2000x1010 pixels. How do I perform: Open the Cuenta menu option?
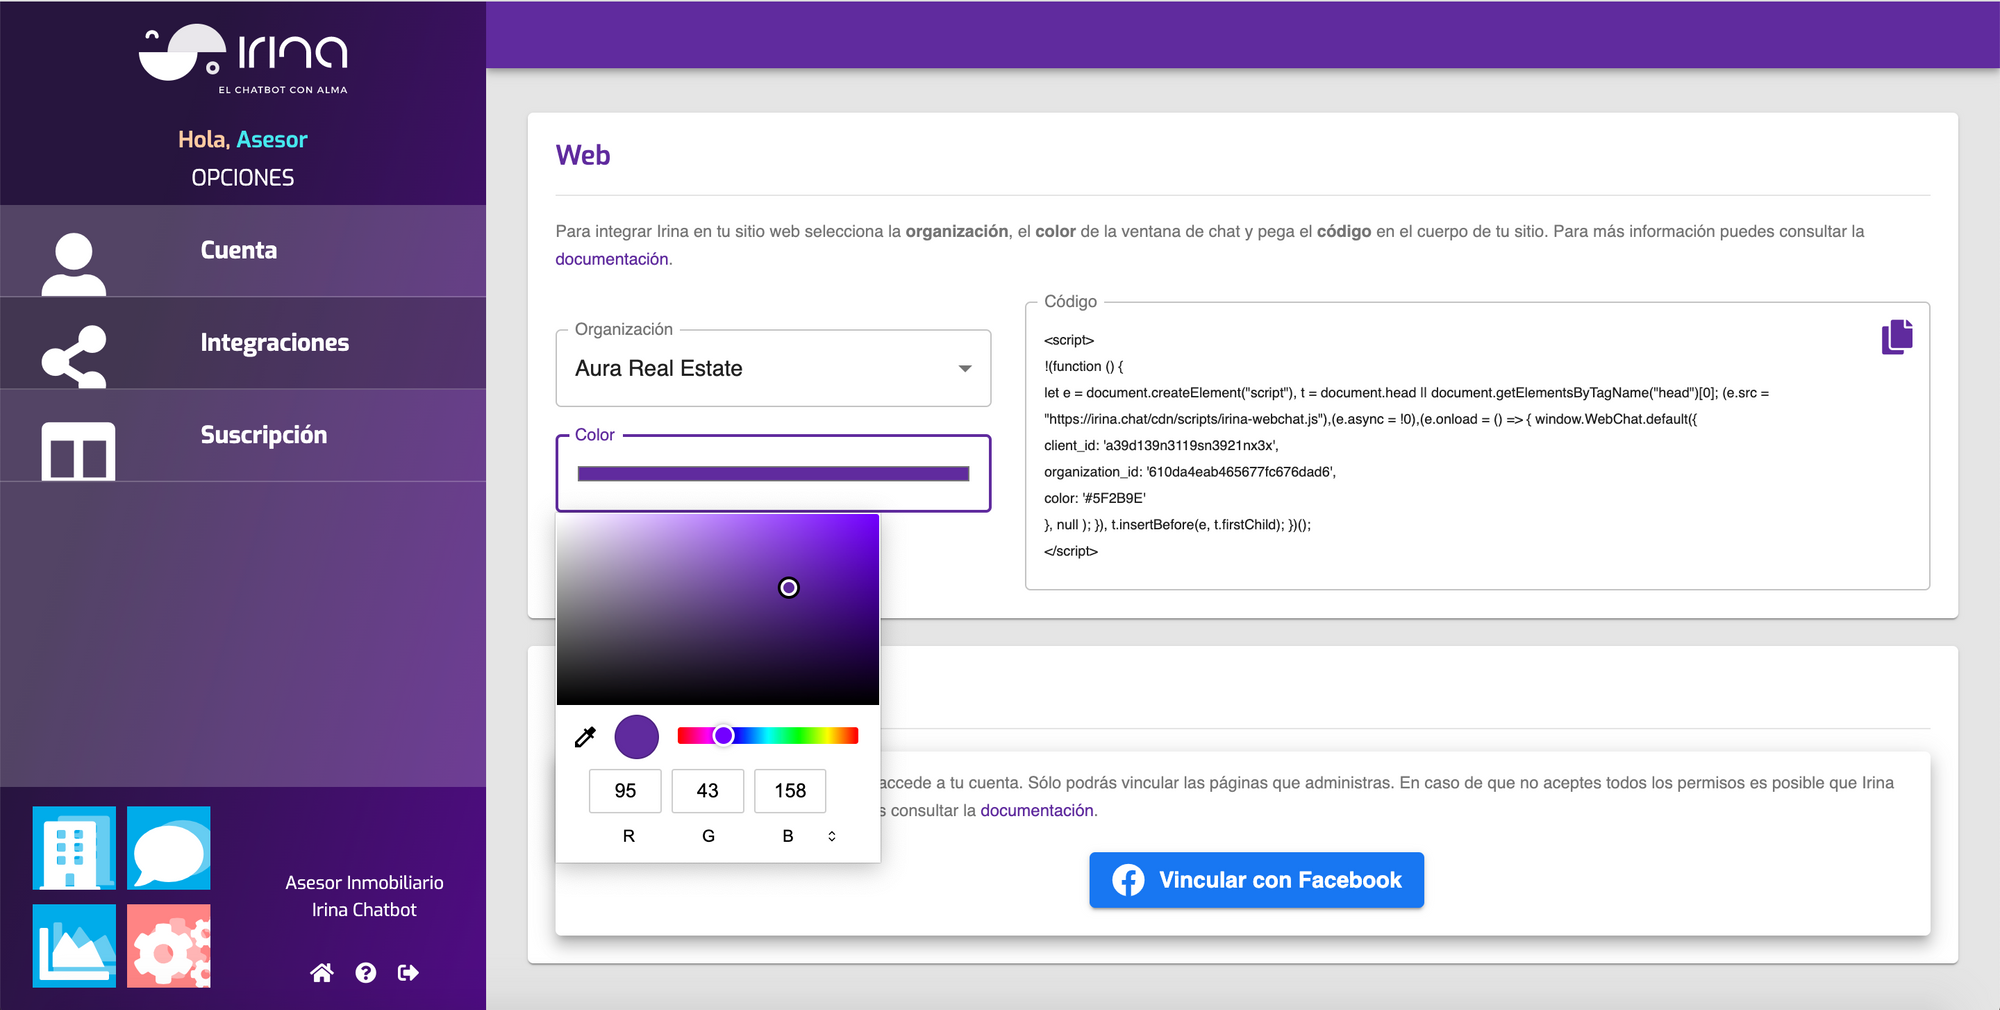point(243,251)
